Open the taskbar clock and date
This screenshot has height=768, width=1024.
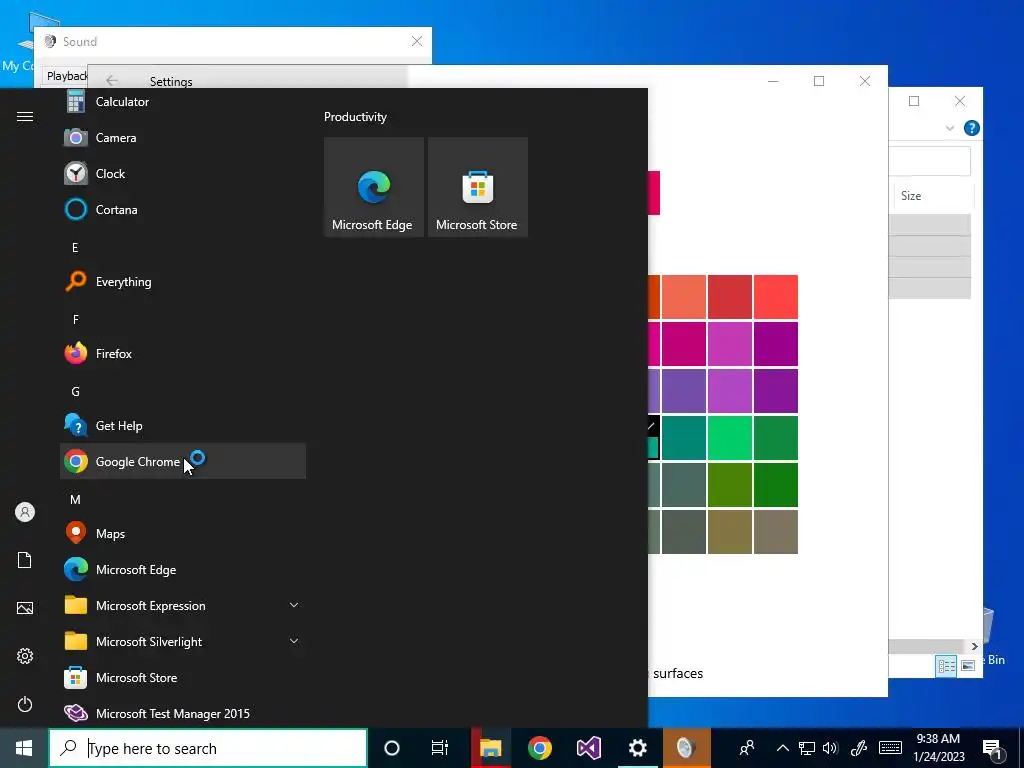pyautogui.click(x=938, y=748)
